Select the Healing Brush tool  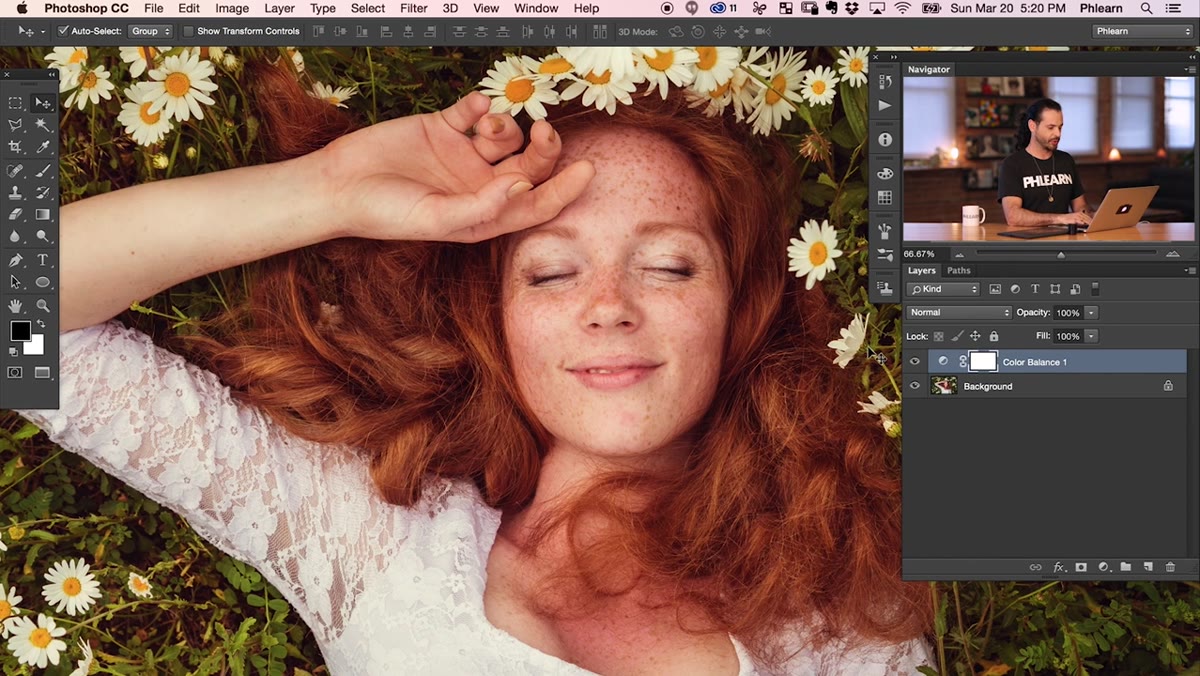click(16, 171)
